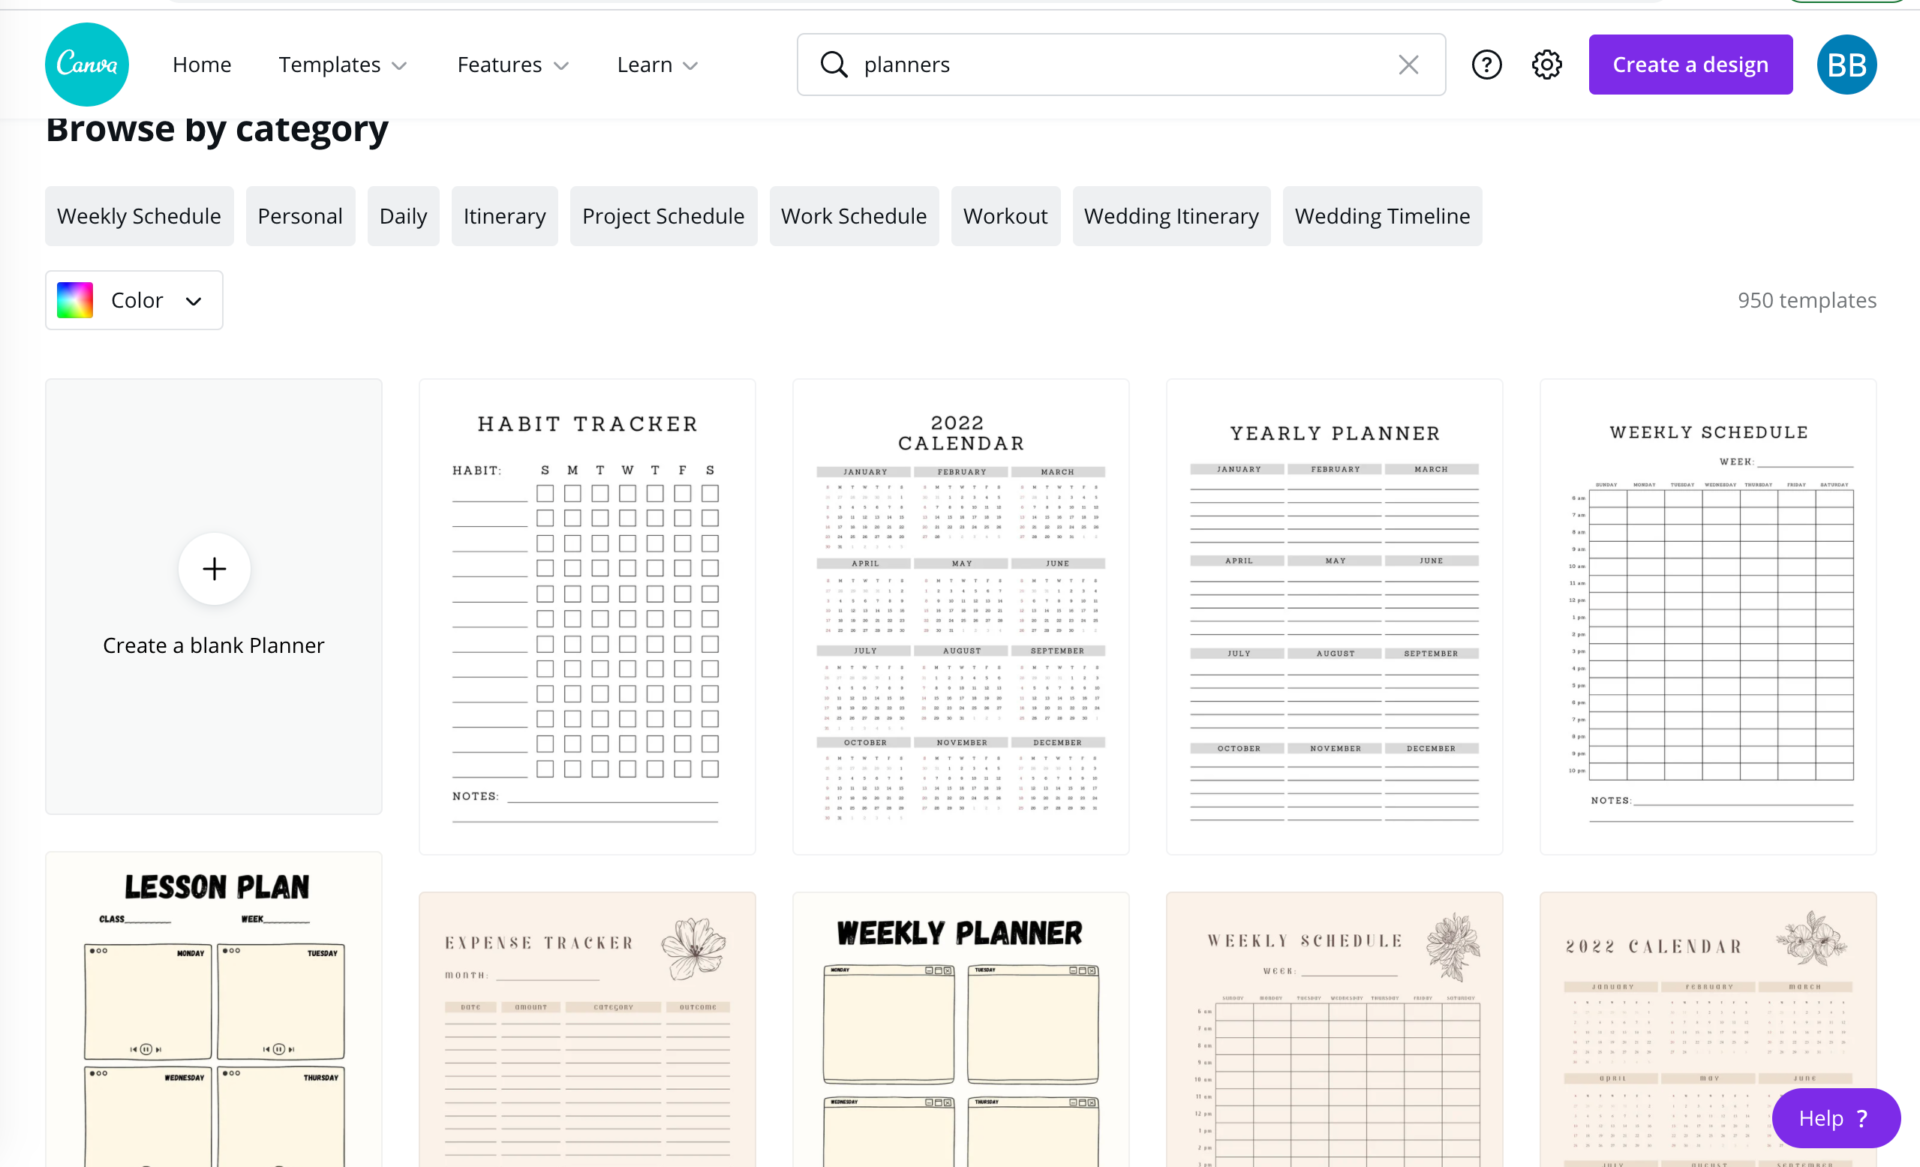Select the Workout category chip
The width and height of the screenshot is (1920, 1167).
[1005, 216]
